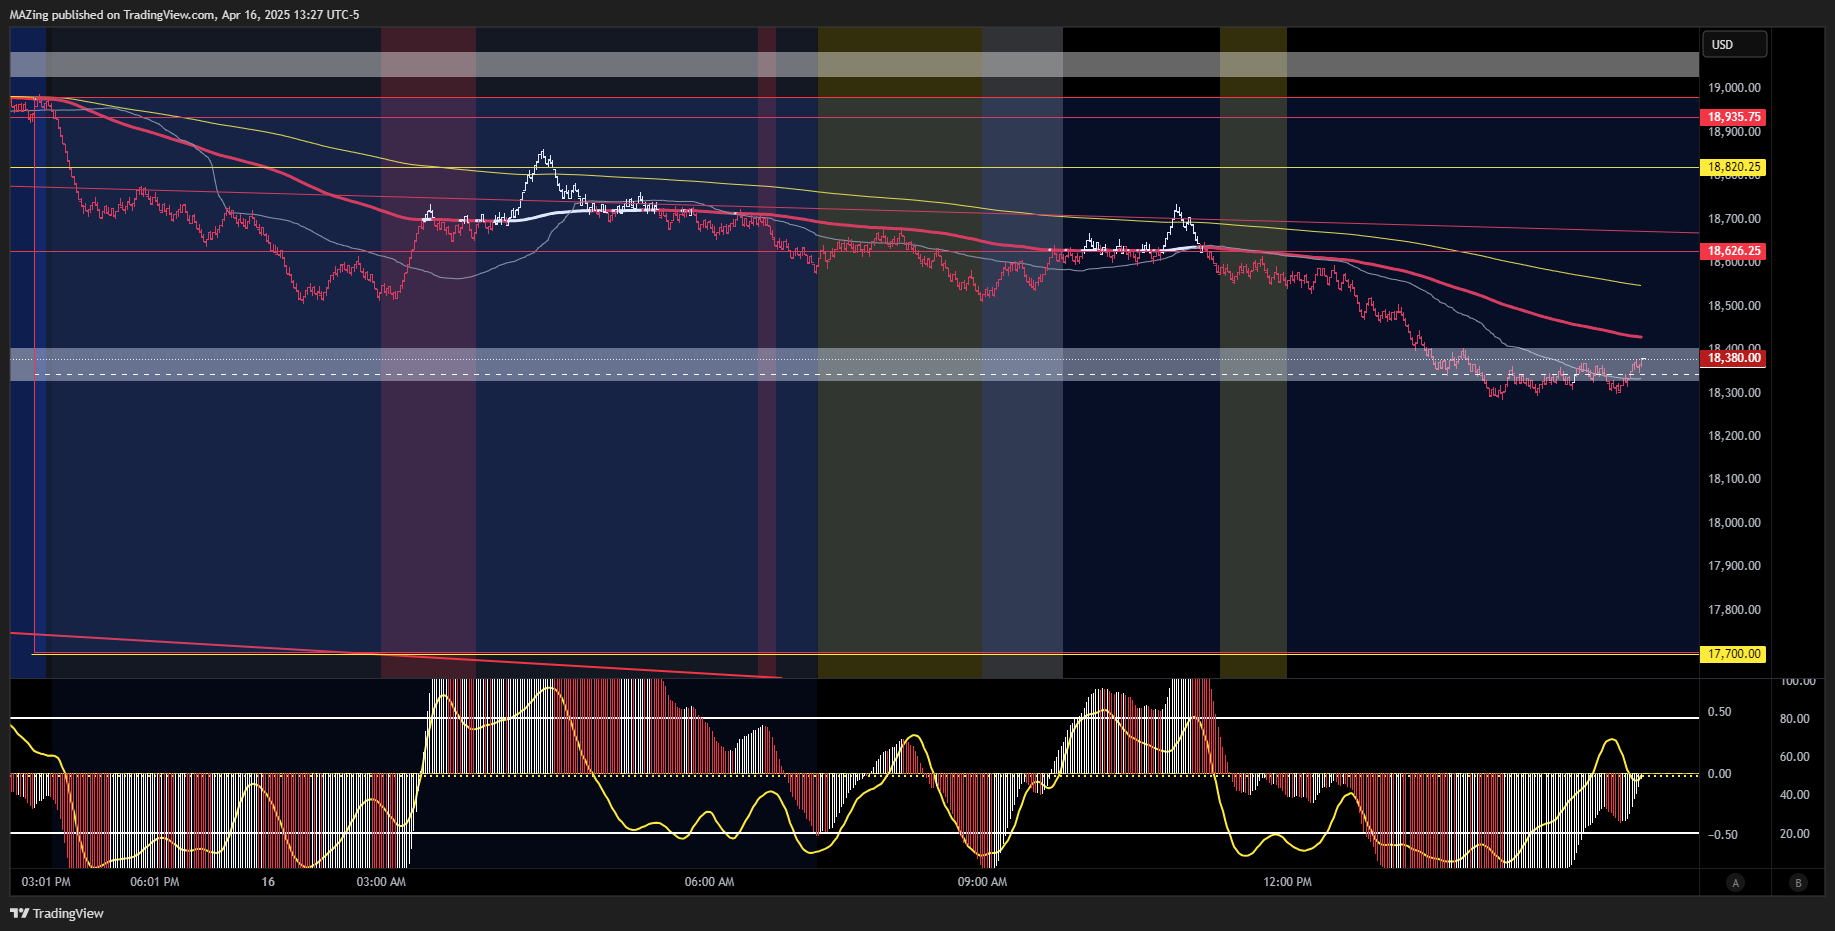Click the 17,800.00 price axis value
This screenshot has width=1835, height=931.
1734,610
